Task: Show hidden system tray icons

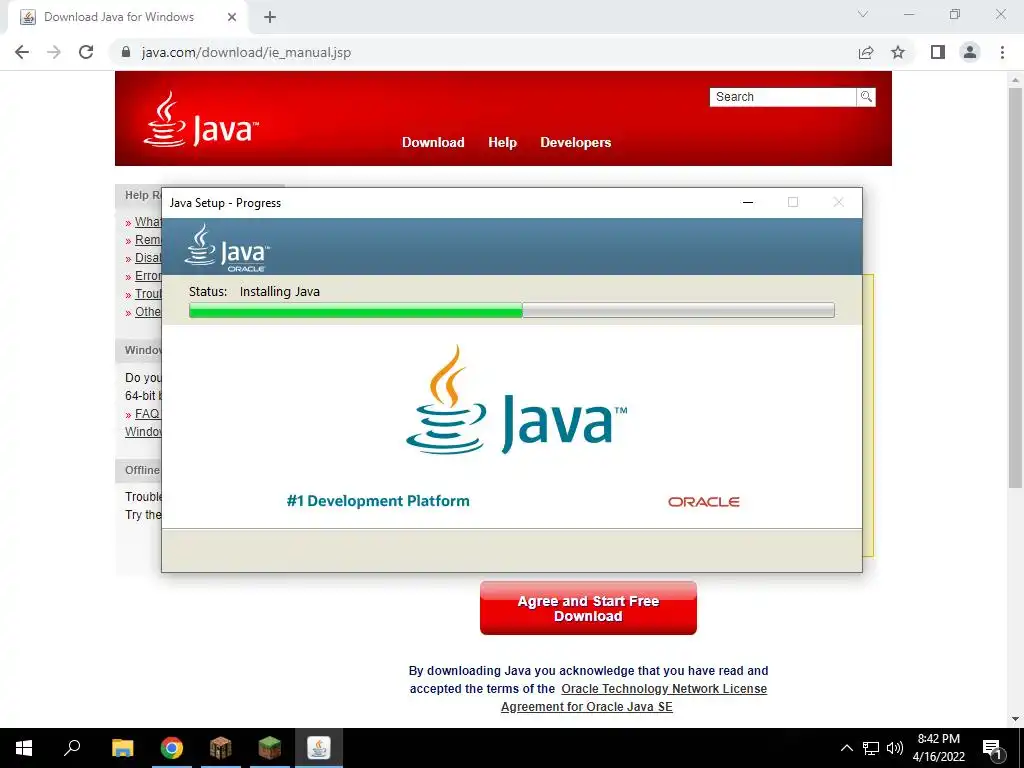Action: [846, 748]
